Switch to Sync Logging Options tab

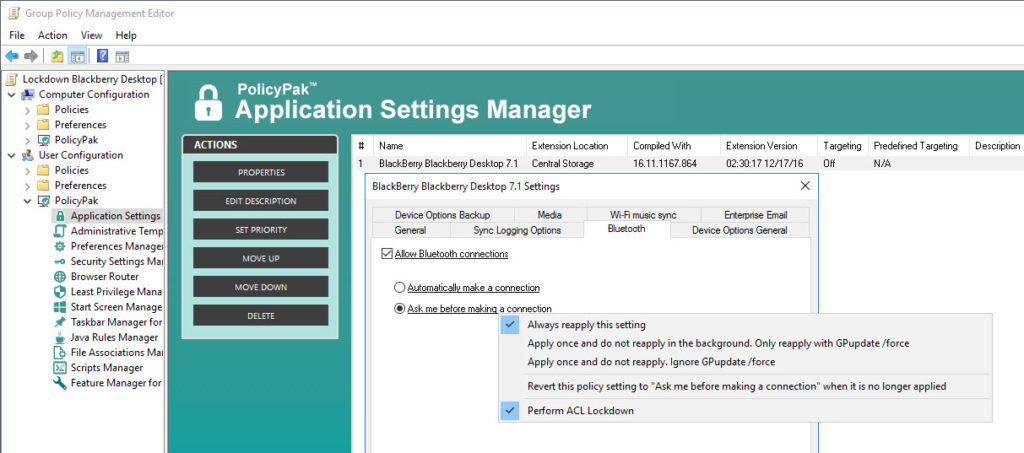click(x=517, y=230)
